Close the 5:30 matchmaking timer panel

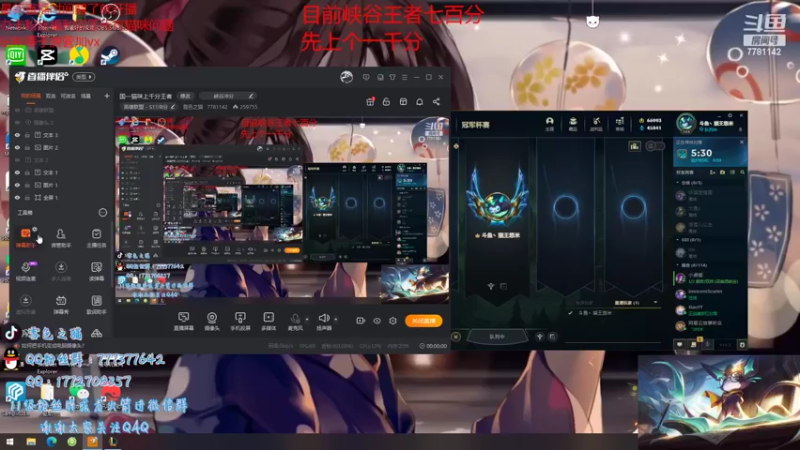click(x=742, y=142)
